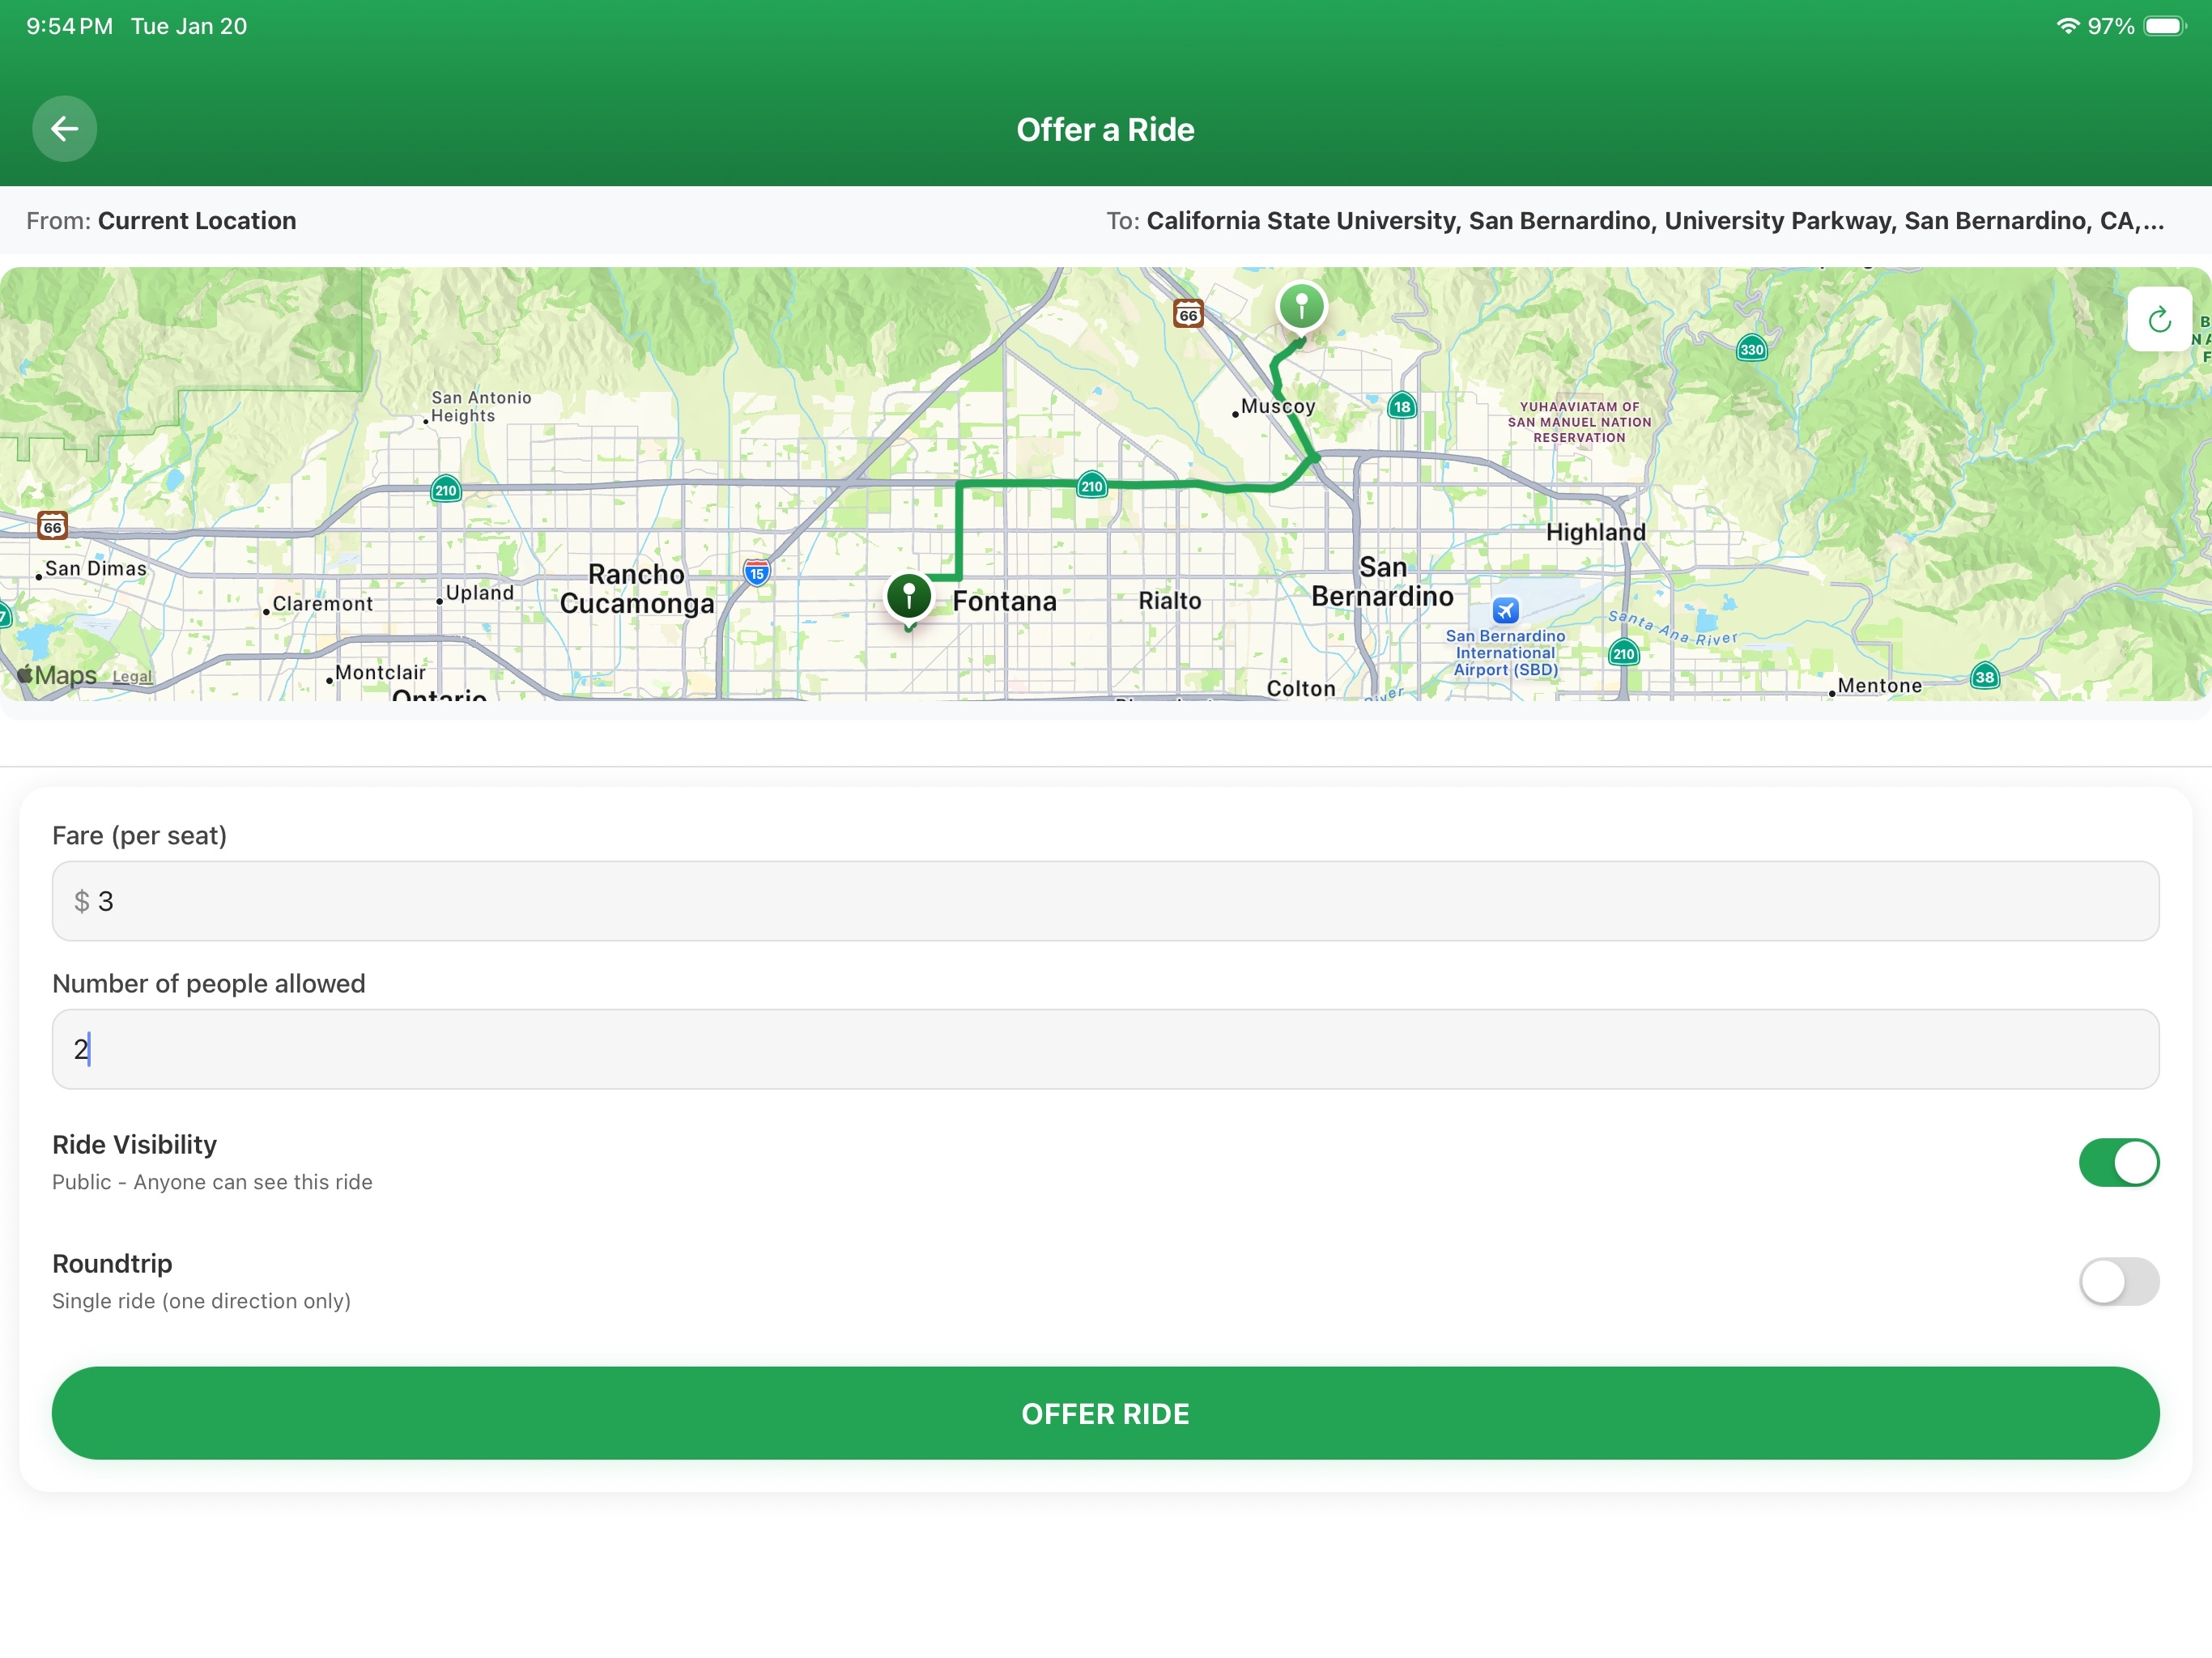The width and height of the screenshot is (2212, 1658).
Task: Tap the map refresh route icon
Action: pyautogui.click(x=2159, y=319)
